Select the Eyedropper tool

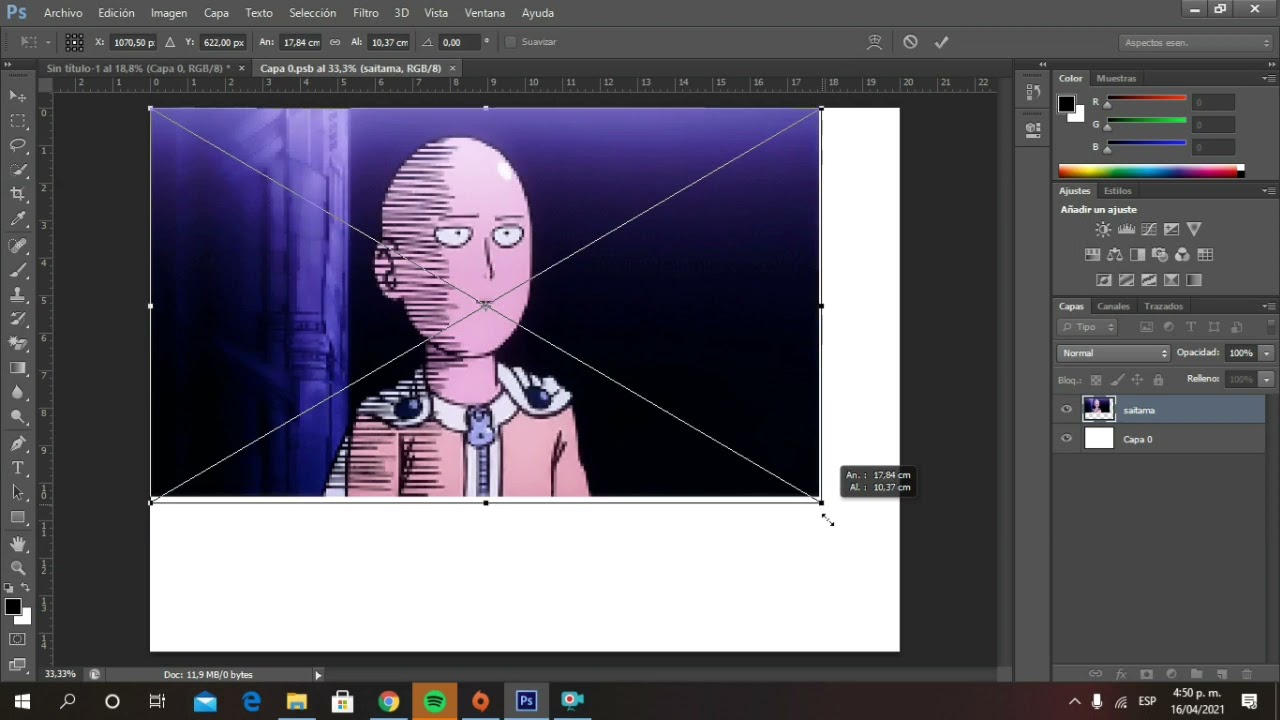[x=18, y=219]
